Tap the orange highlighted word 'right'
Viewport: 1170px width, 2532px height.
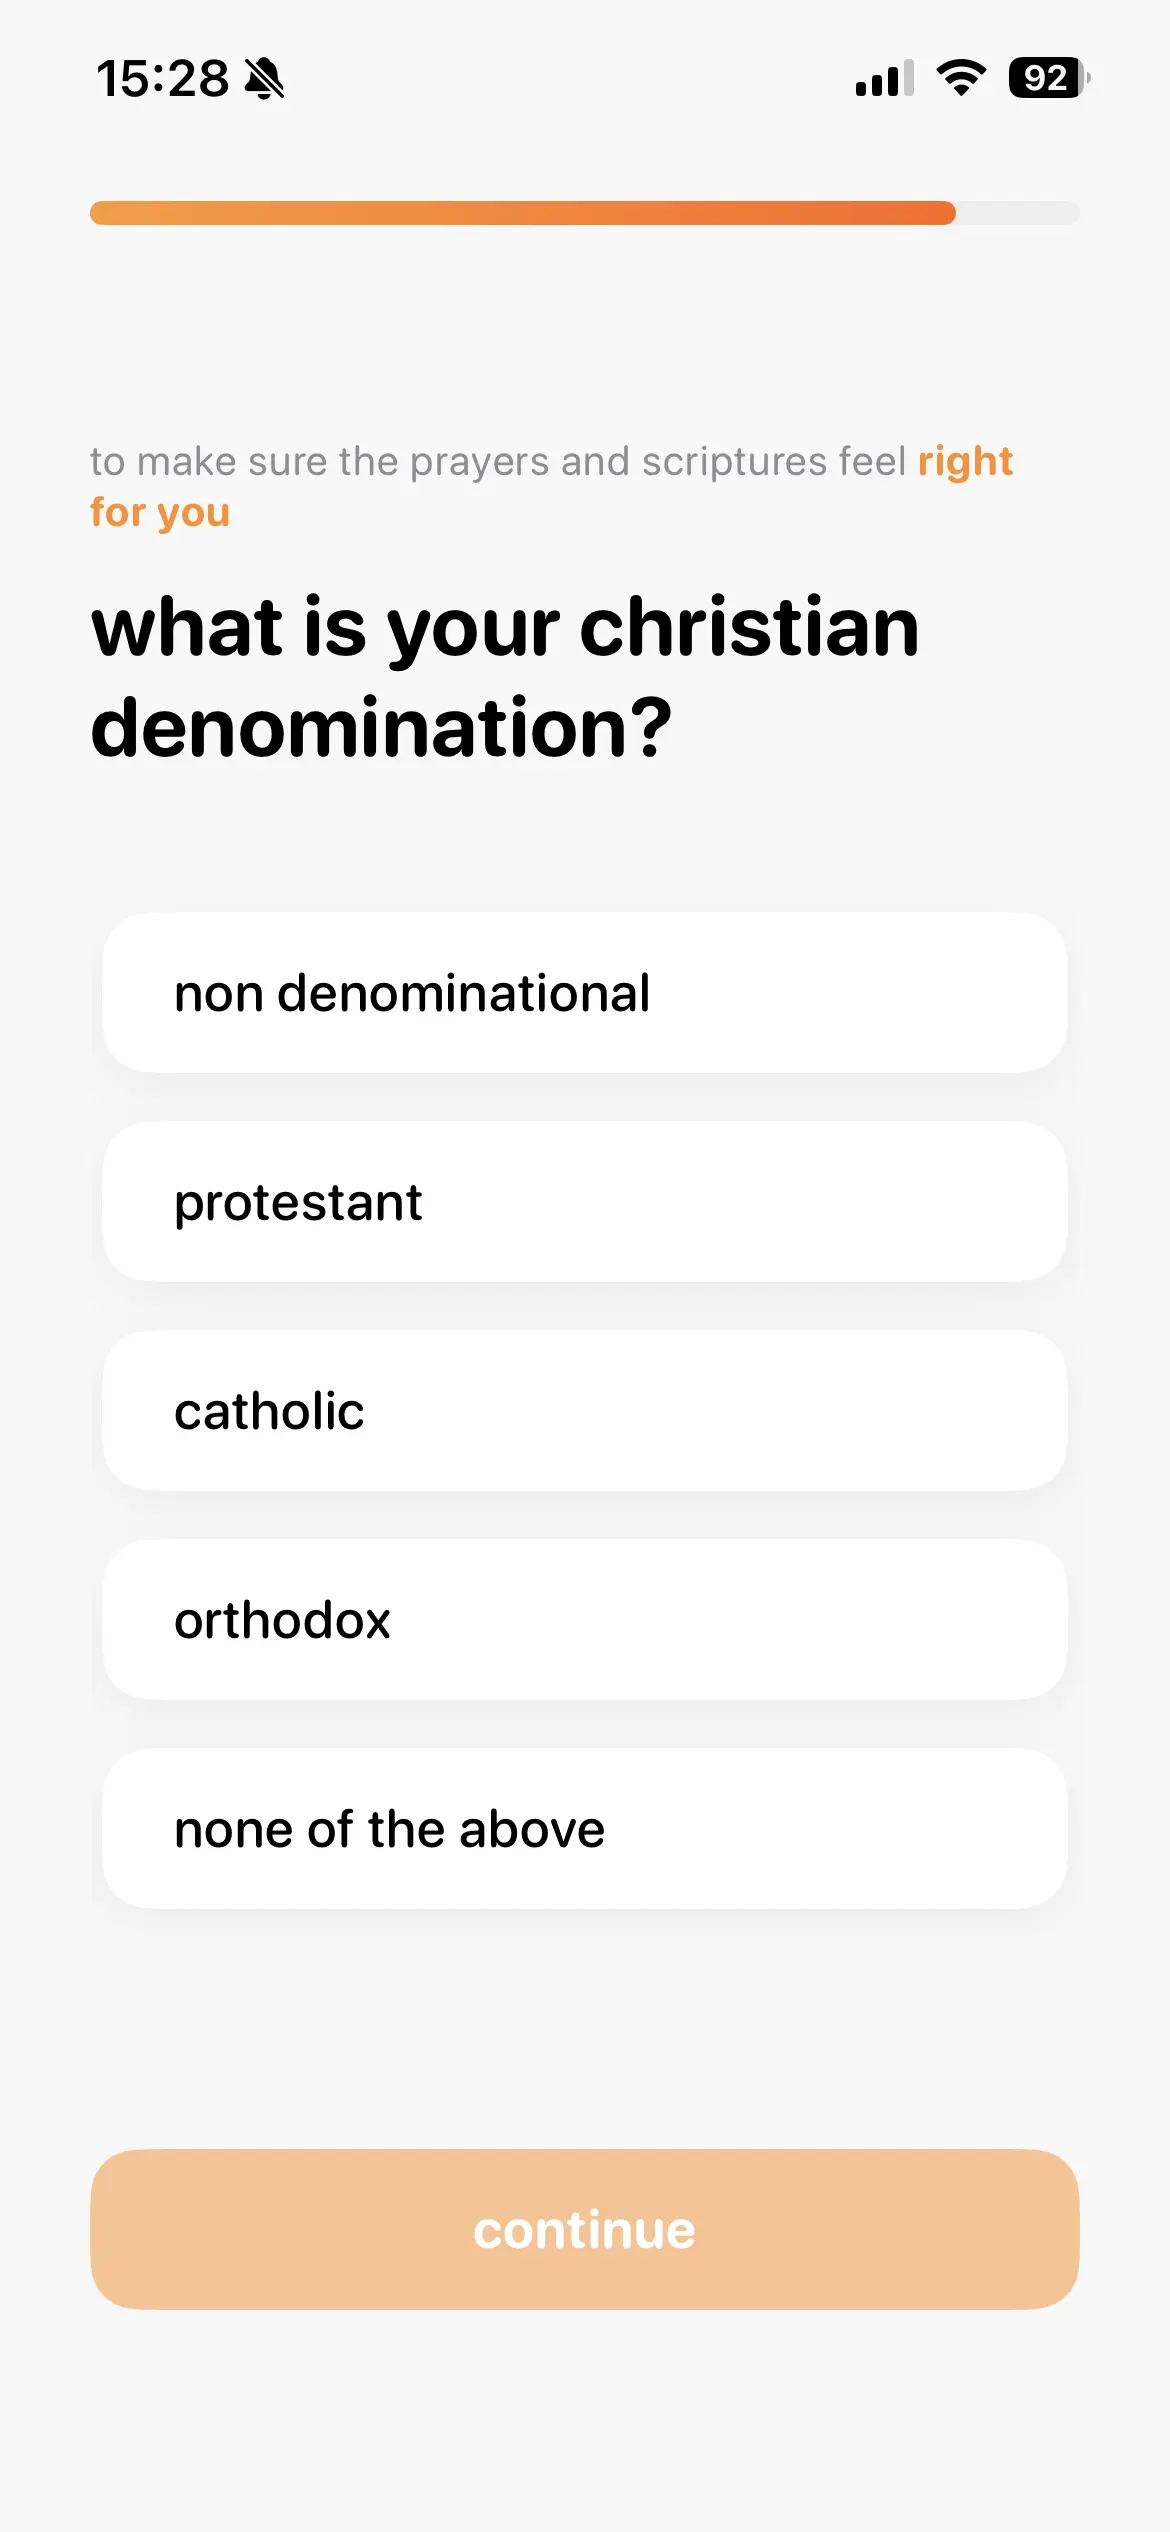click(965, 462)
